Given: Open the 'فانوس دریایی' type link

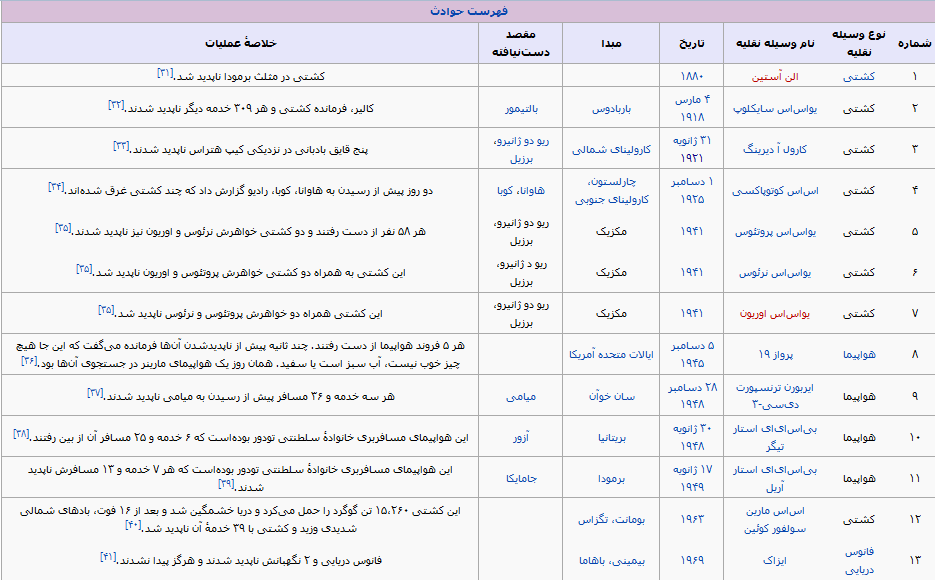Looking at the screenshot, I should pyautogui.click(x=859, y=561).
